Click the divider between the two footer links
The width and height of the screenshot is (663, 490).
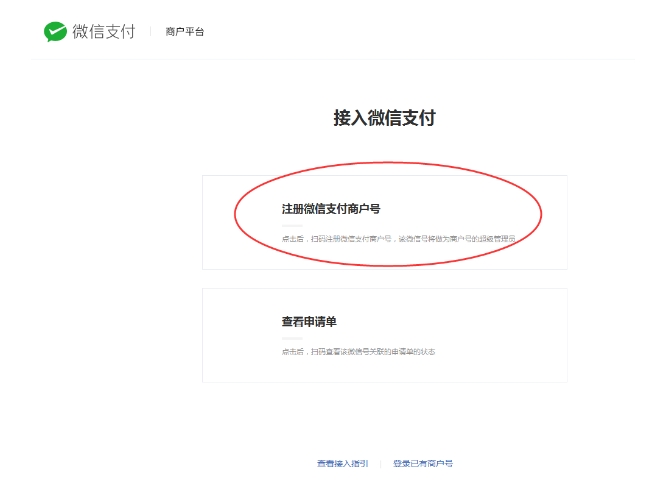[380, 464]
